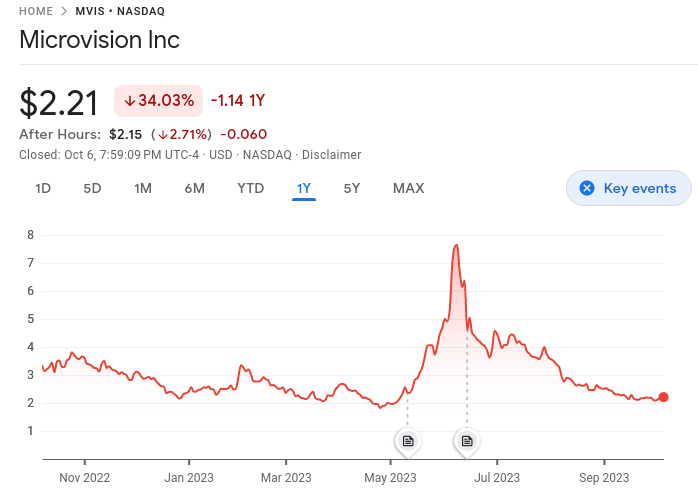Switch to the 6M range tab

coord(194,188)
